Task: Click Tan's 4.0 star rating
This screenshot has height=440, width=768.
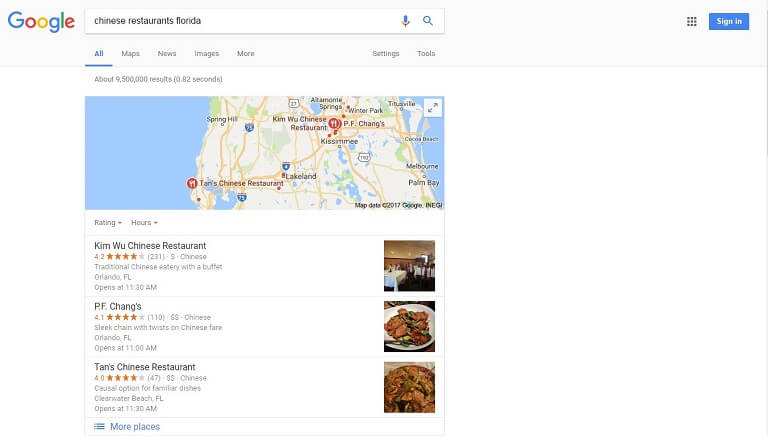Action: point(119,378)
